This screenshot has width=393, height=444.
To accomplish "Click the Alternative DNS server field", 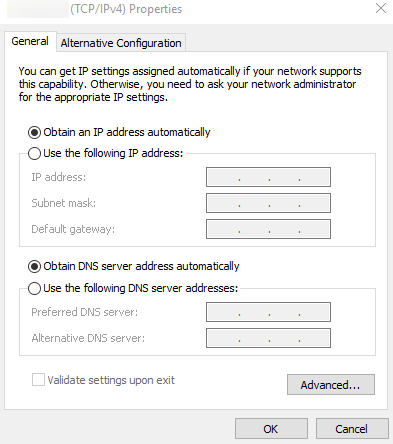I will pyautogui.click(x=268, y=338).
